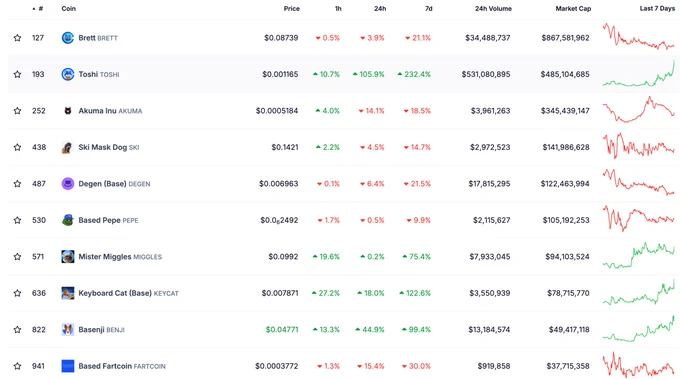Click Basenji's green price $0.04771
The height and width of the screenshot is (379, 680).
(282, 329)
